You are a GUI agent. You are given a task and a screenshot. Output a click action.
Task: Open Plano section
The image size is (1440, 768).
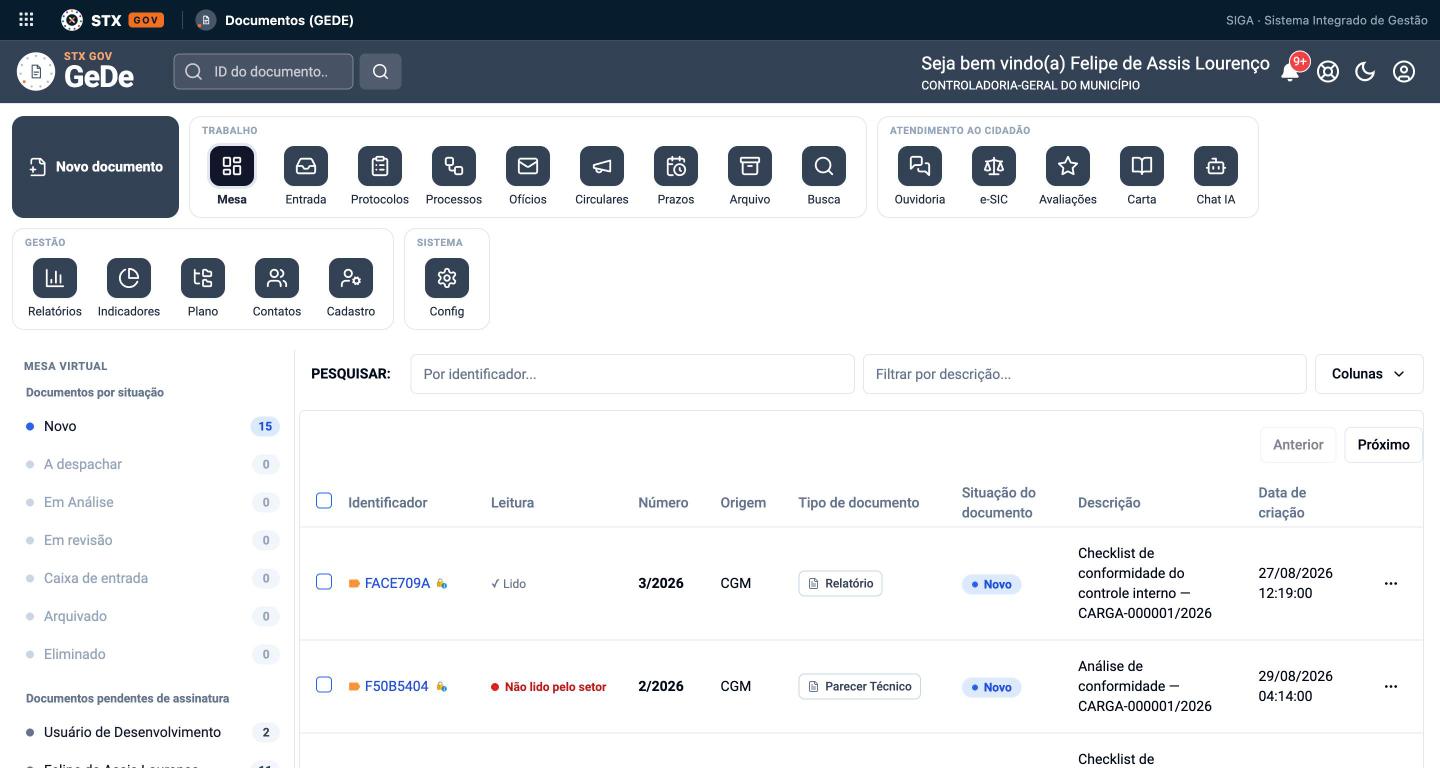click(203, 278)
